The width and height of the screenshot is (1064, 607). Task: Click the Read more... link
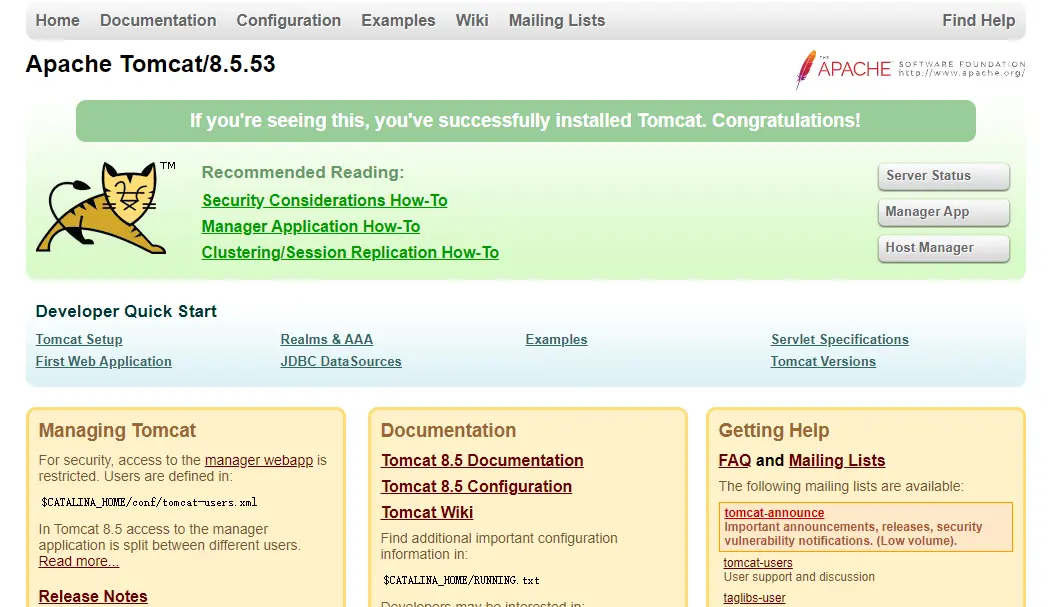pos(79,562)
